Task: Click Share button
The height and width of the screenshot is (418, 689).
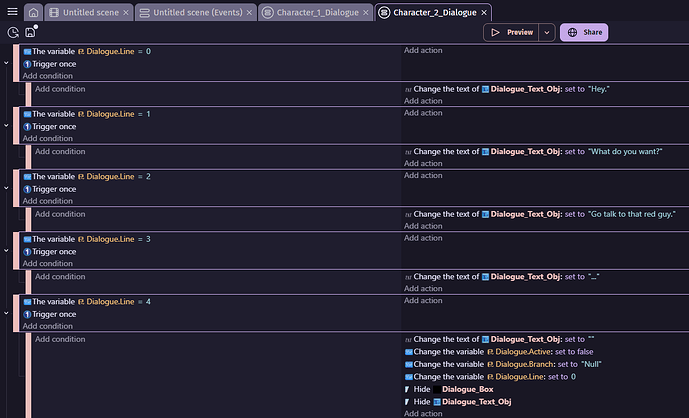Action: coord(584,32)
